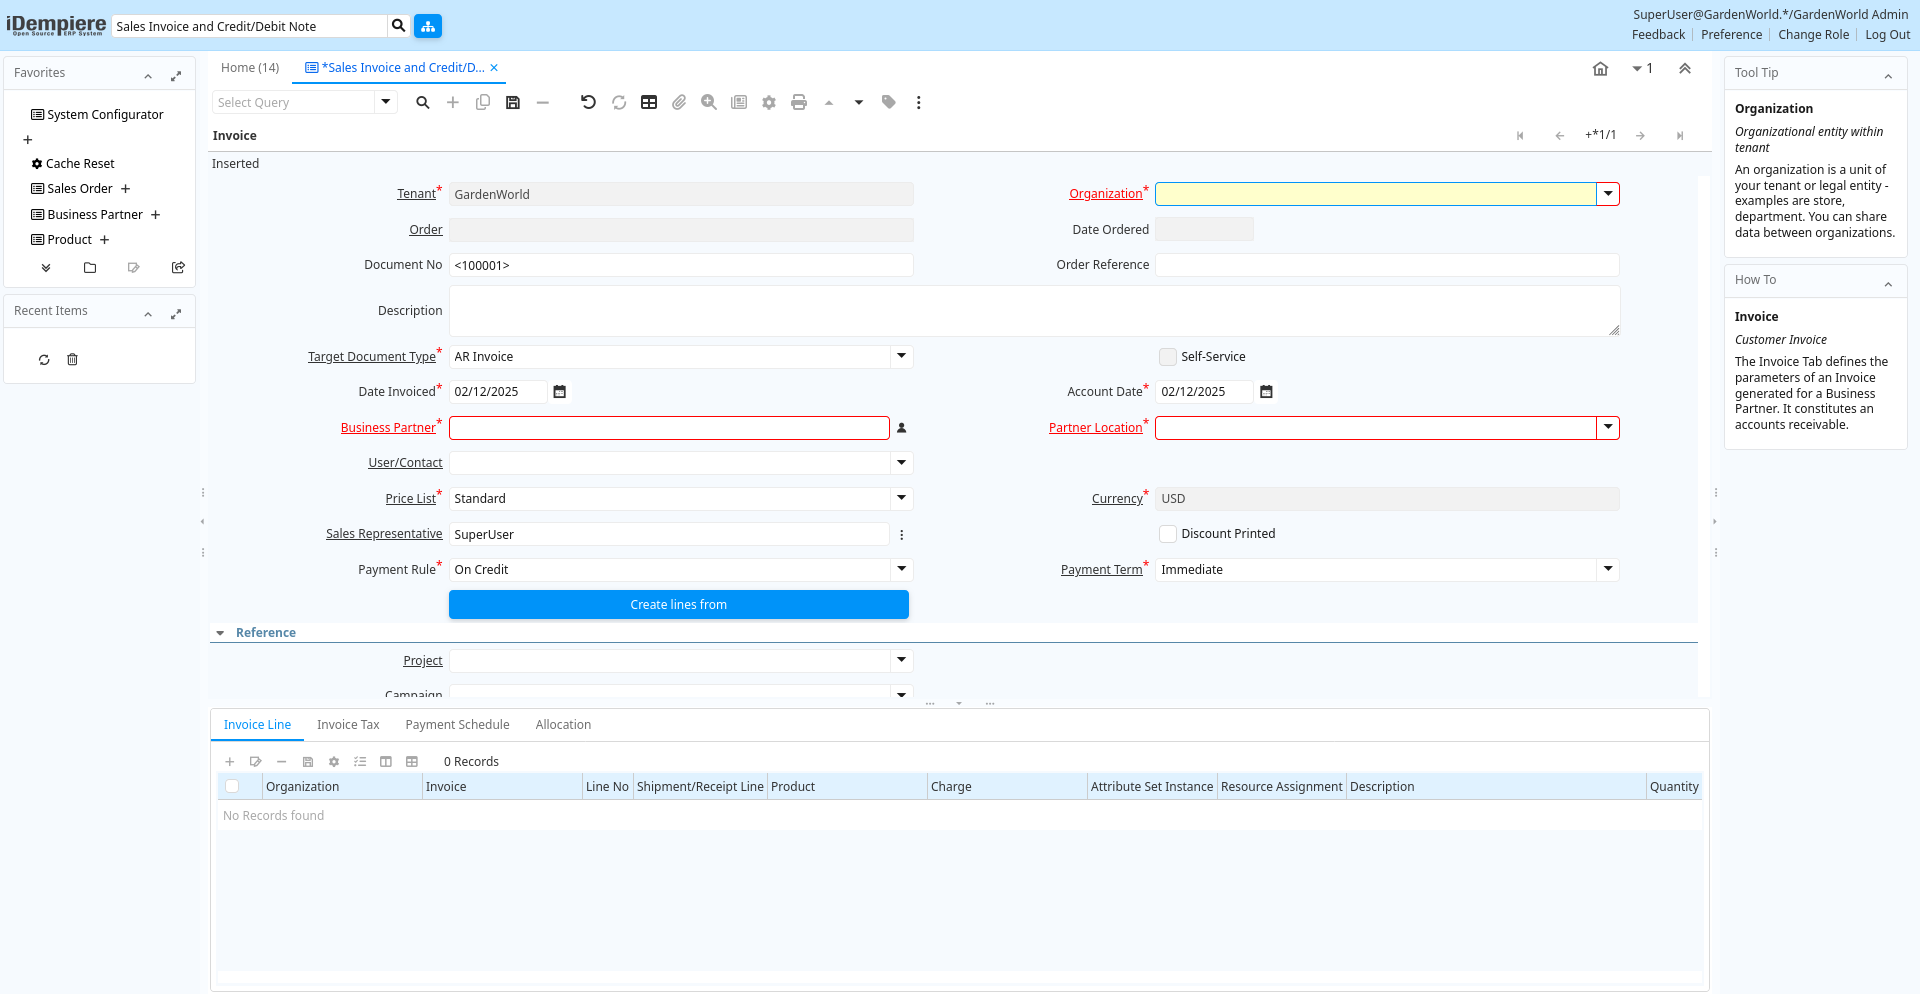Collapse the Reference section
This screenshot has width=1920, height=994.
click(x=221, y=633)
